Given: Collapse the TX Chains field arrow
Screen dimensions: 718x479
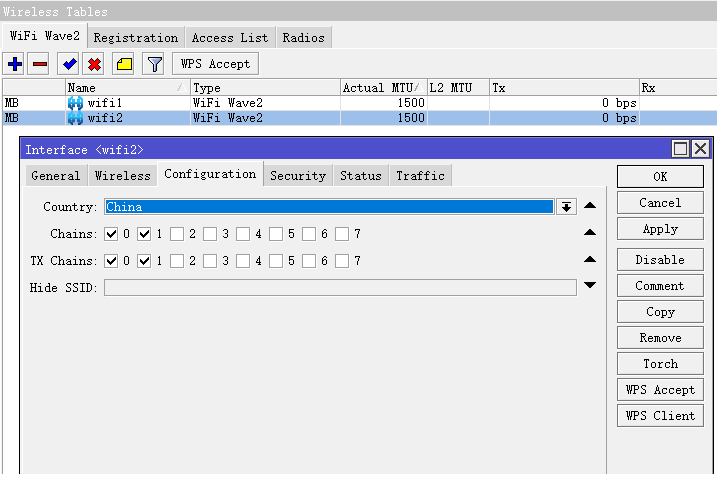Looking at the screenshot, I should pos(590,260).
